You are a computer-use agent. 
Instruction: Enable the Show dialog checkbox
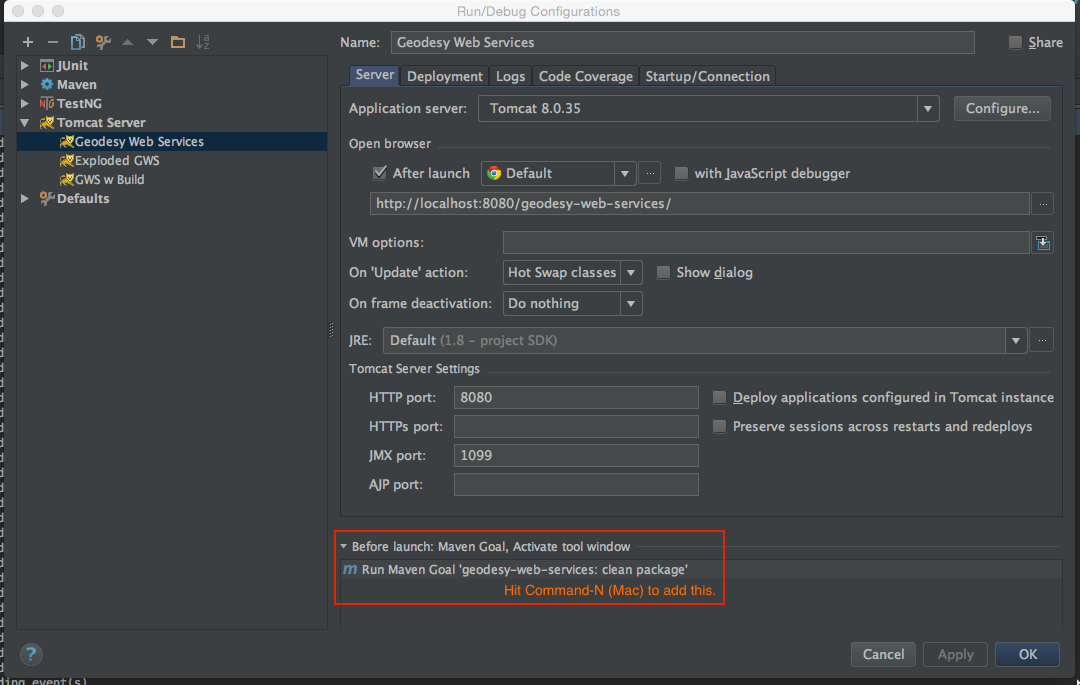point(663,273)
